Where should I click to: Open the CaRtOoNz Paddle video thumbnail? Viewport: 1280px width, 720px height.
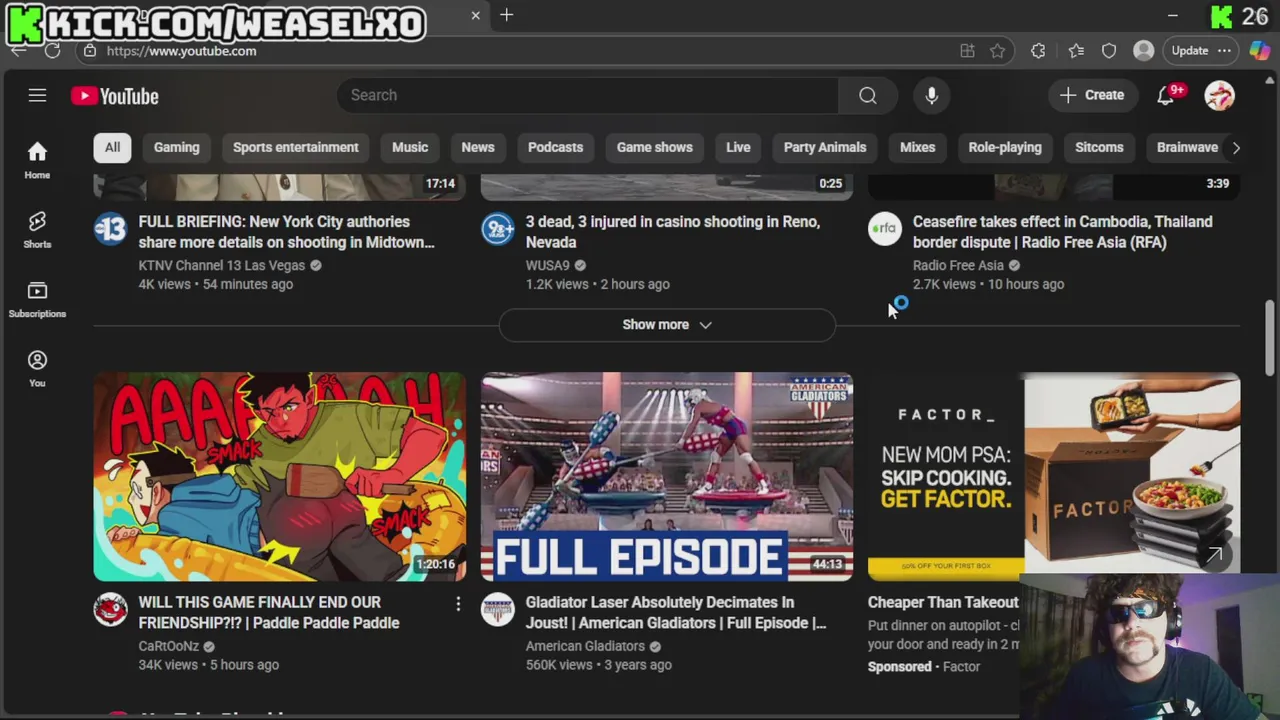(280, 477)
